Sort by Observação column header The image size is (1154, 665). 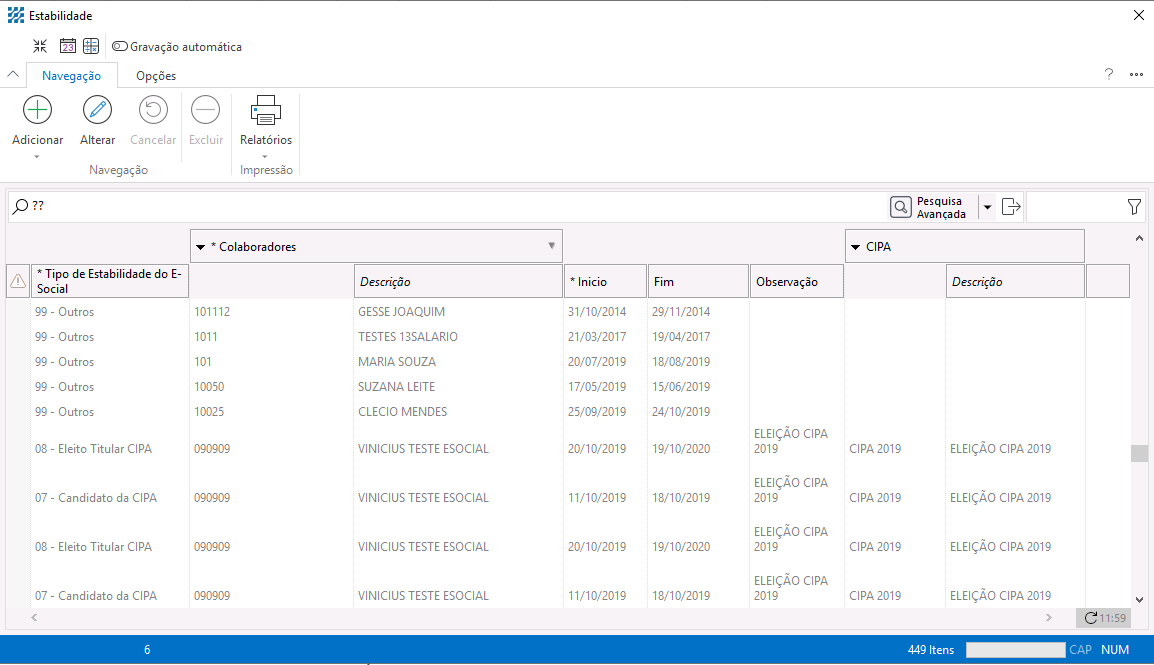click(796, 281)
